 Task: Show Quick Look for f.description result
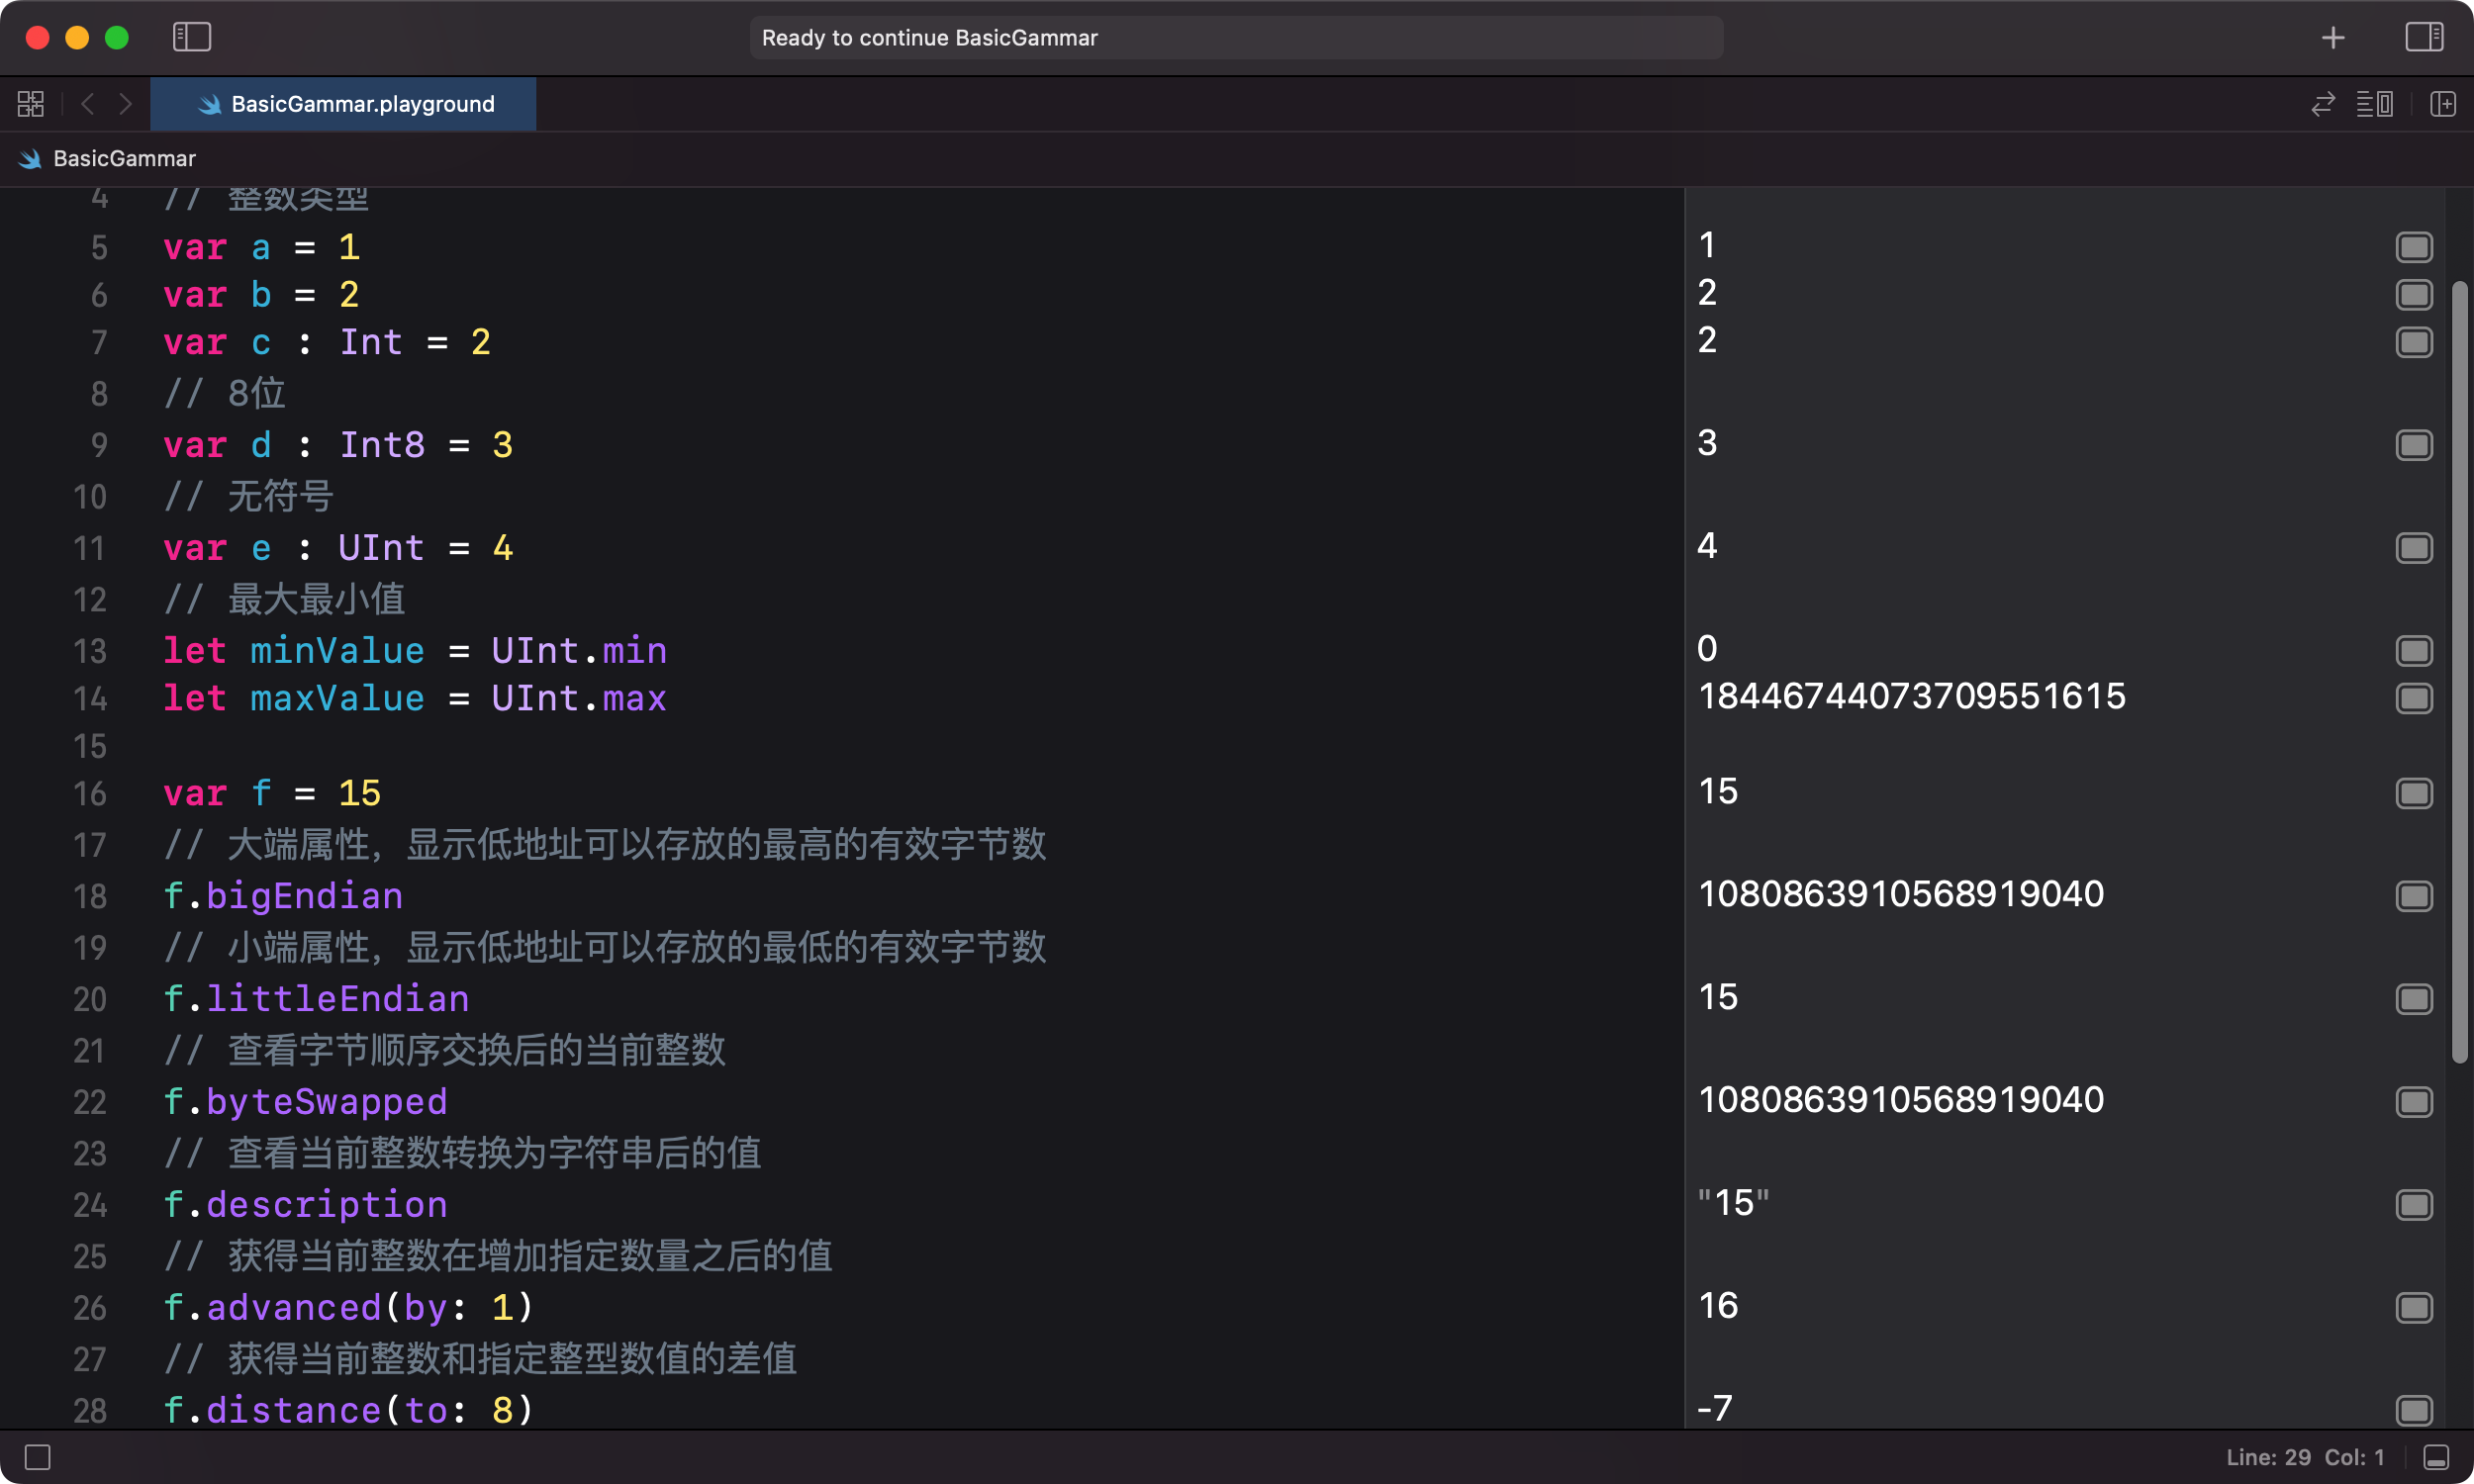pos(2414,1205)
